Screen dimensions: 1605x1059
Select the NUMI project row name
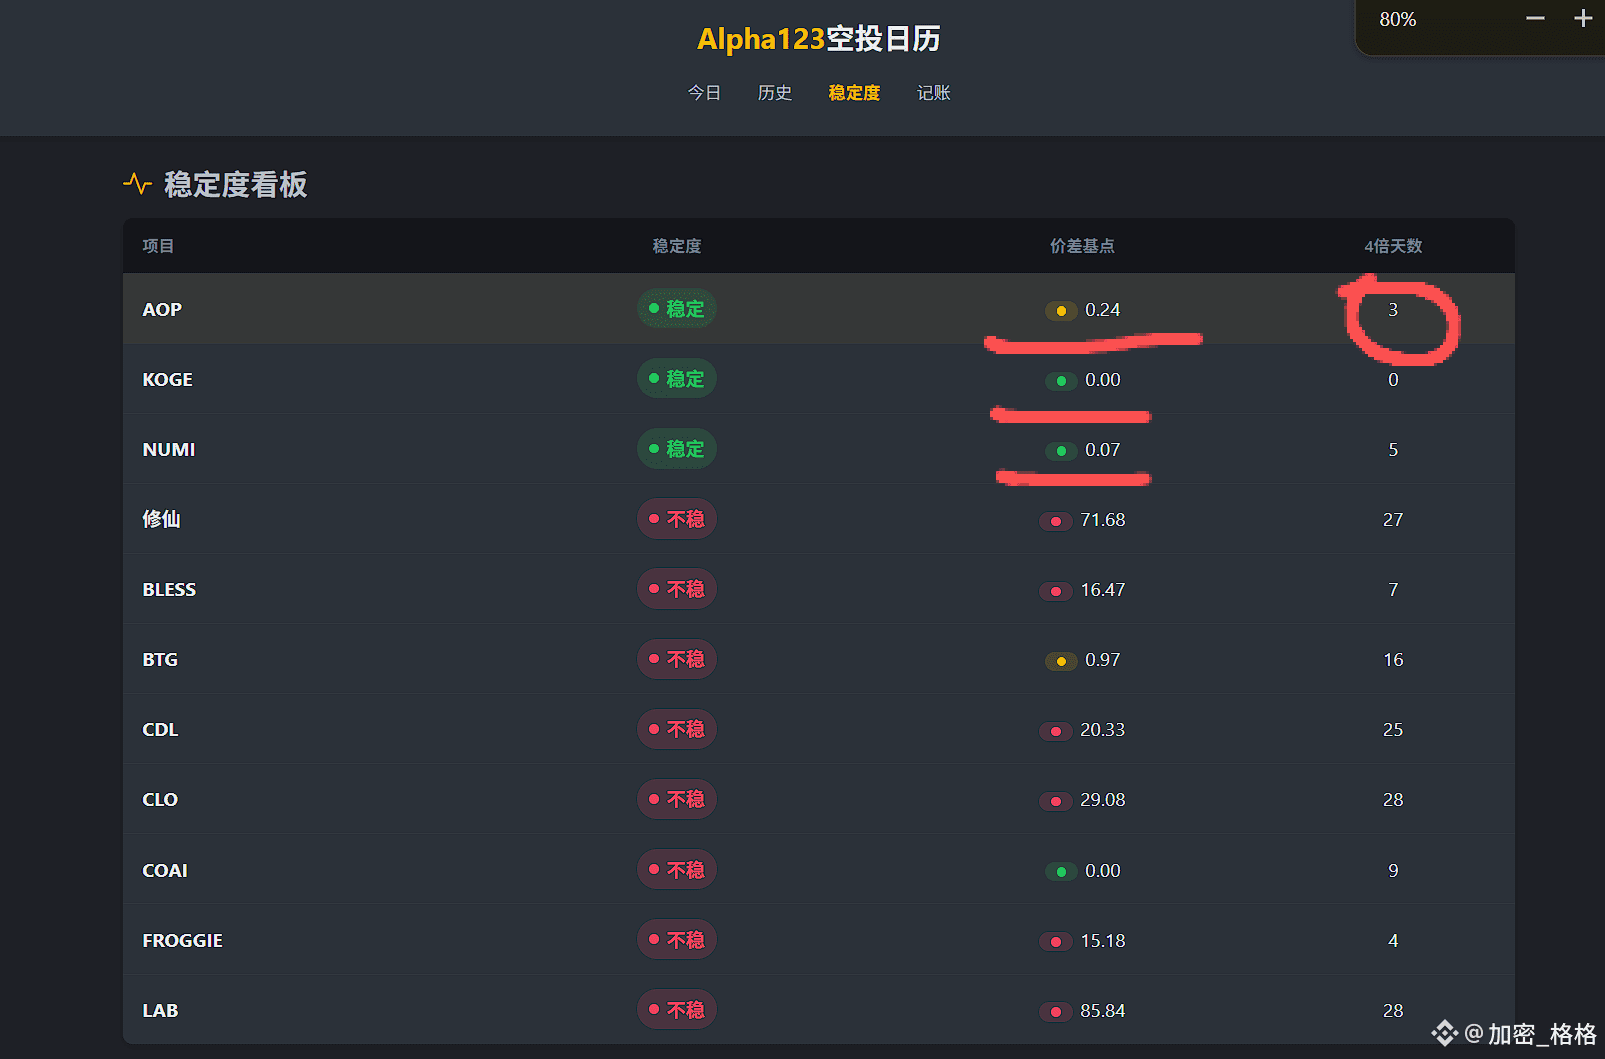[x=169, y=450]
